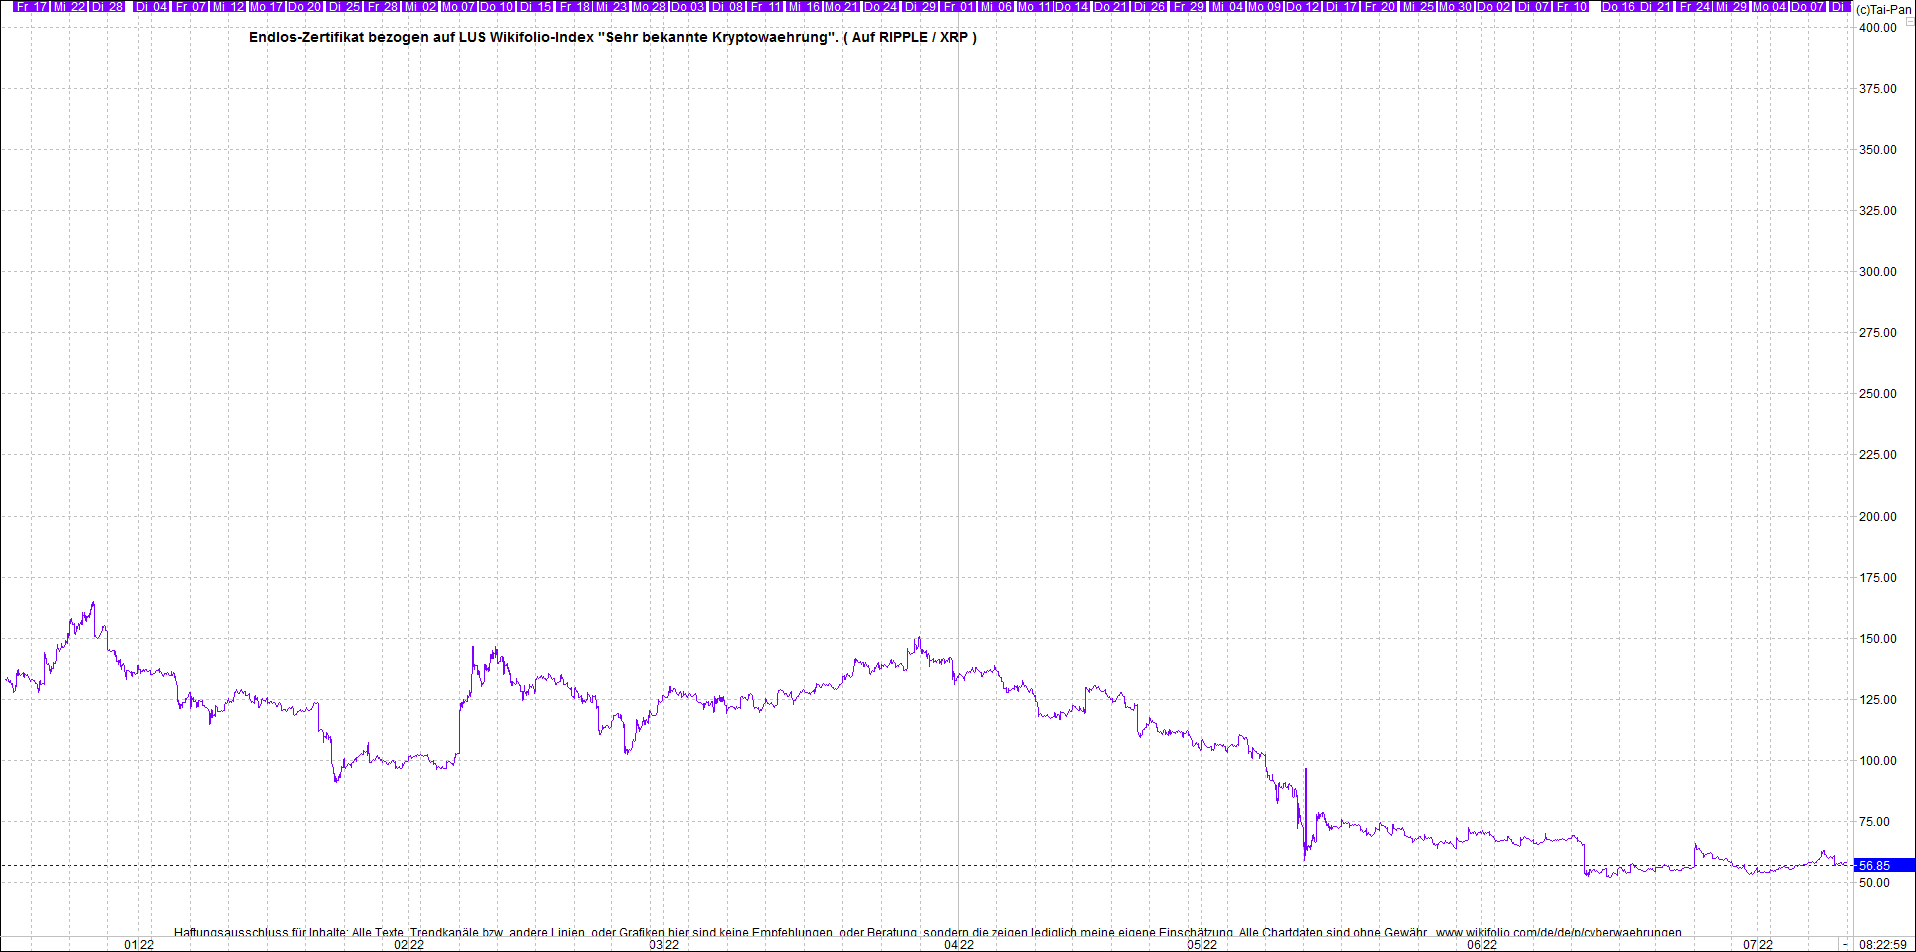
Task: Click the 100.00 price axis label
Action: (1877, 761)
